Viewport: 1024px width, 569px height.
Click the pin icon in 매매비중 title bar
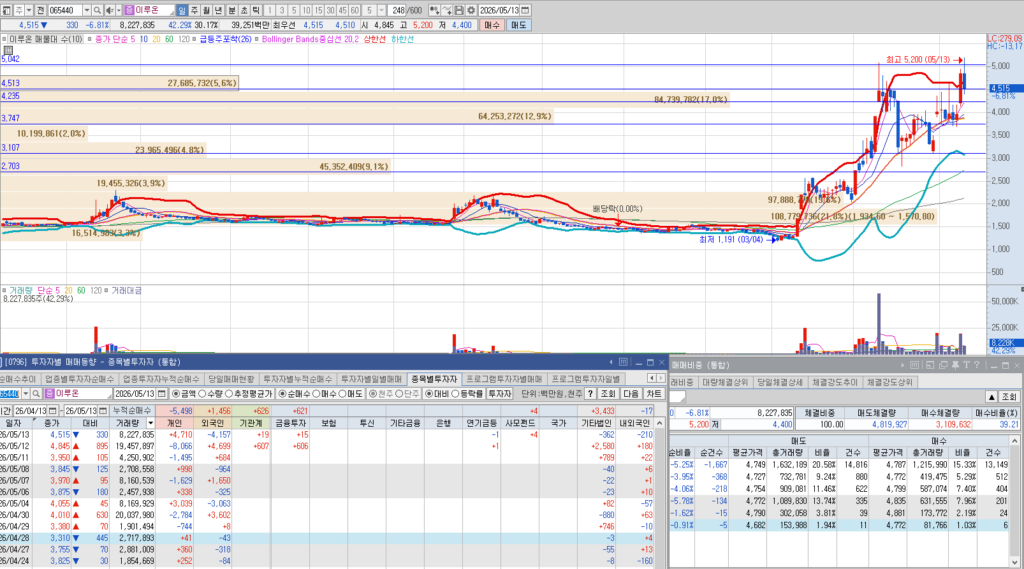pos(955,365)
